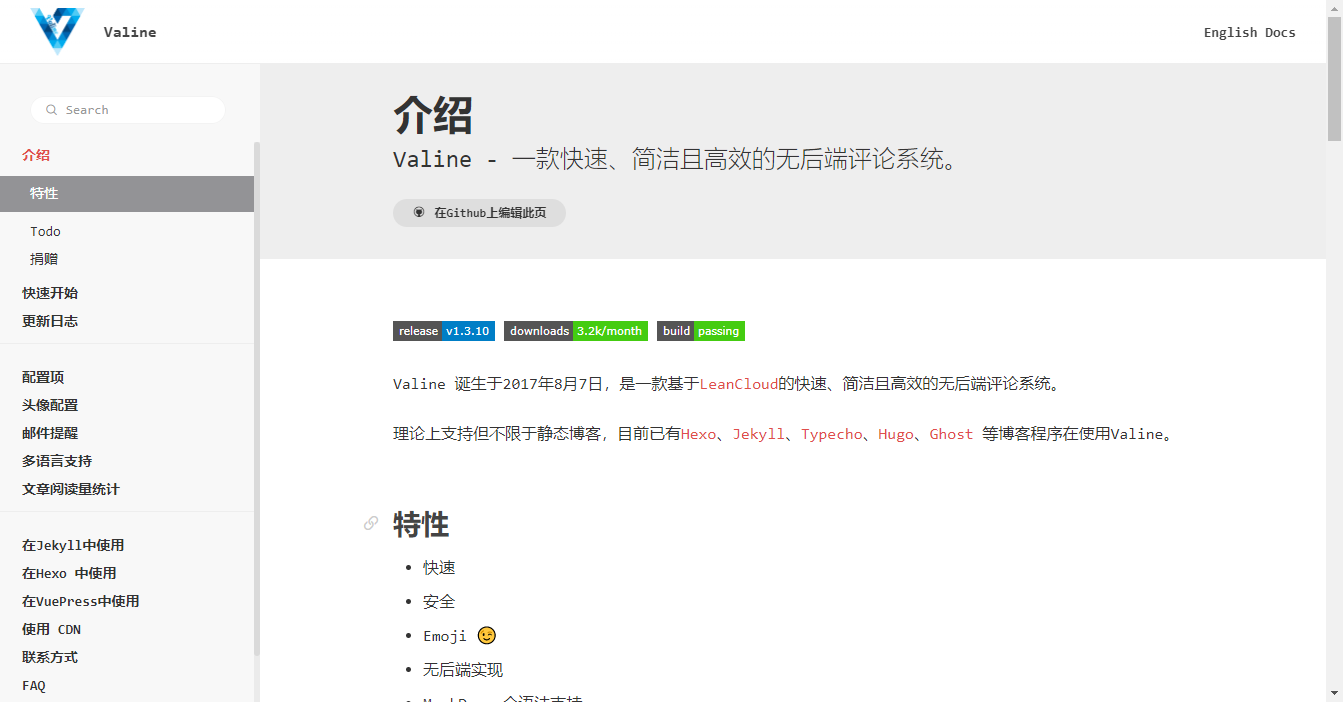The width and height of the screenshot is (1343, 702).
Task: Open 多语言支持 in the sidebar
Action: 57,461
